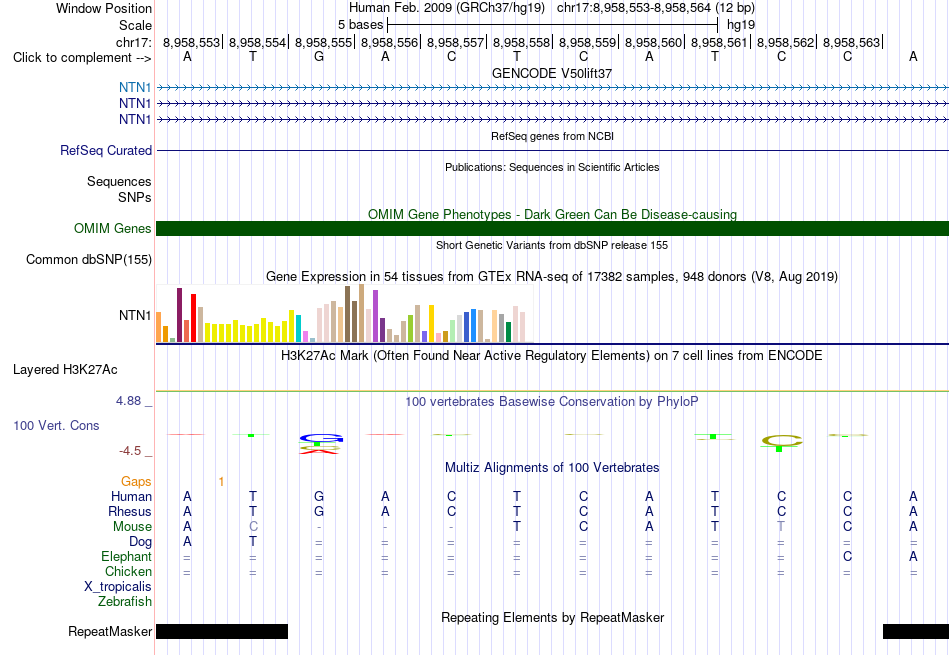
Task: Click the cyan bar in GTEx chart
Action: click(x=298, y=328)
